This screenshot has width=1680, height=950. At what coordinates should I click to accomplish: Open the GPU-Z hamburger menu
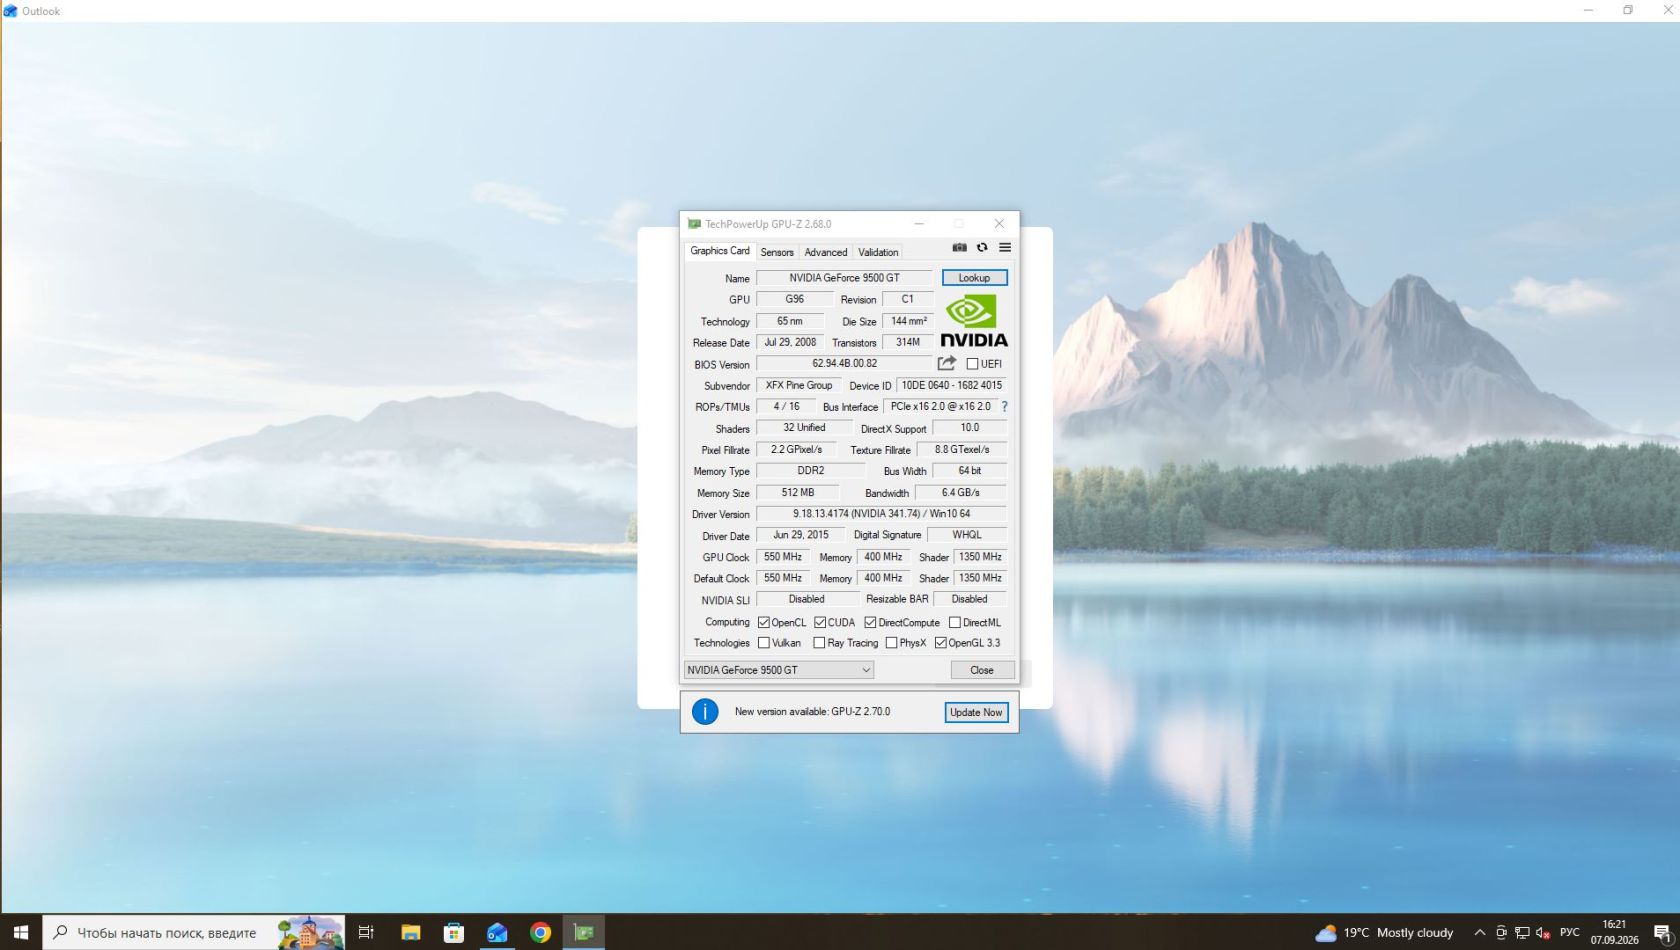[1005, 248]
